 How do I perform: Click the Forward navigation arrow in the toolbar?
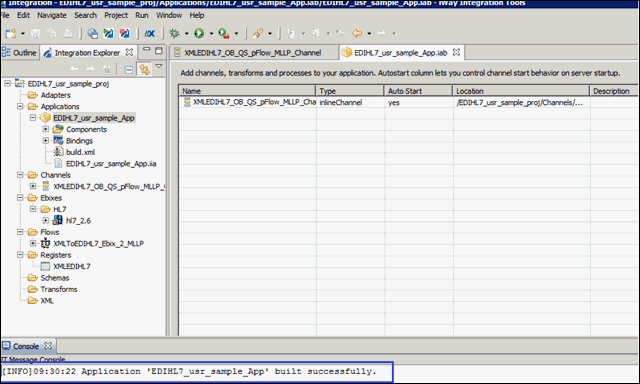coord(382,33)
